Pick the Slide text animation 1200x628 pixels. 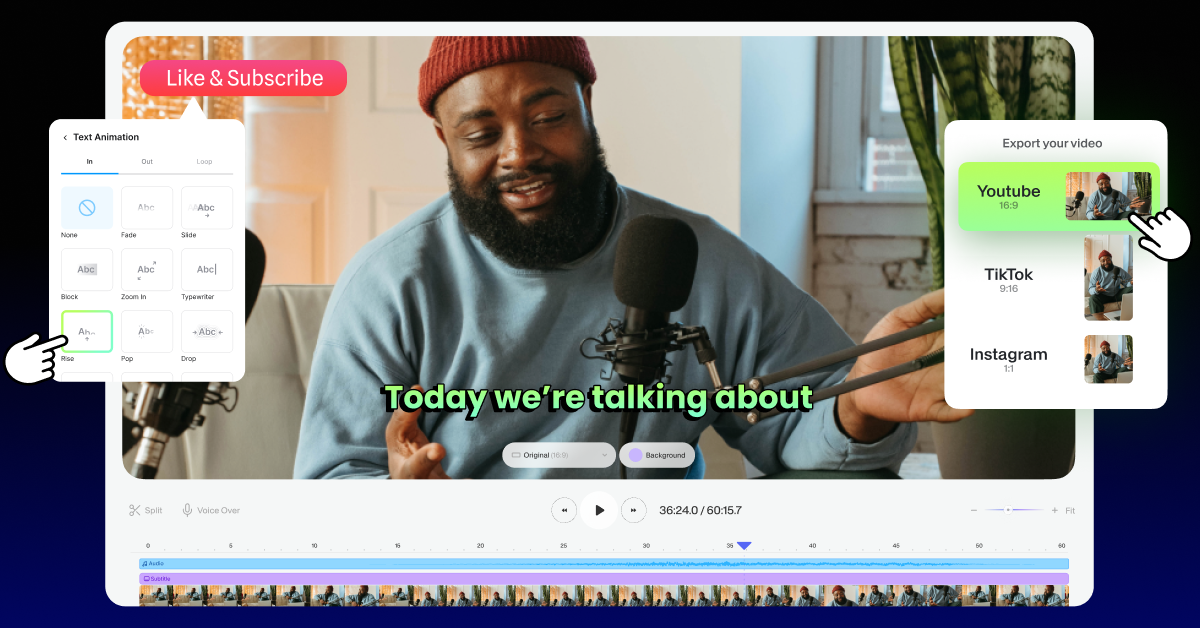(207, 208)
